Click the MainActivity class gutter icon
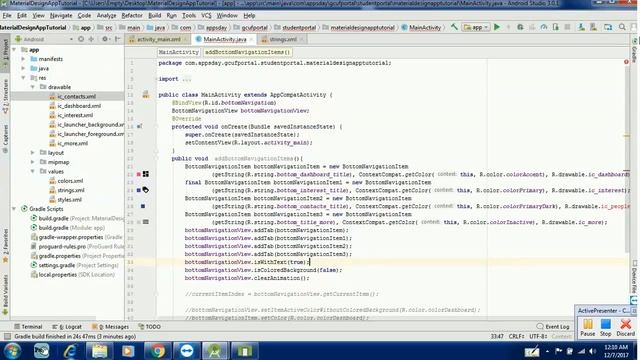Viewport: 640px width, 360px height. [146, 95]
